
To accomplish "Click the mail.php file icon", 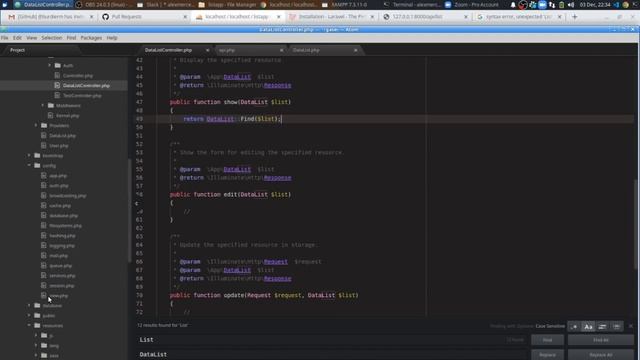I will (44, 256).
